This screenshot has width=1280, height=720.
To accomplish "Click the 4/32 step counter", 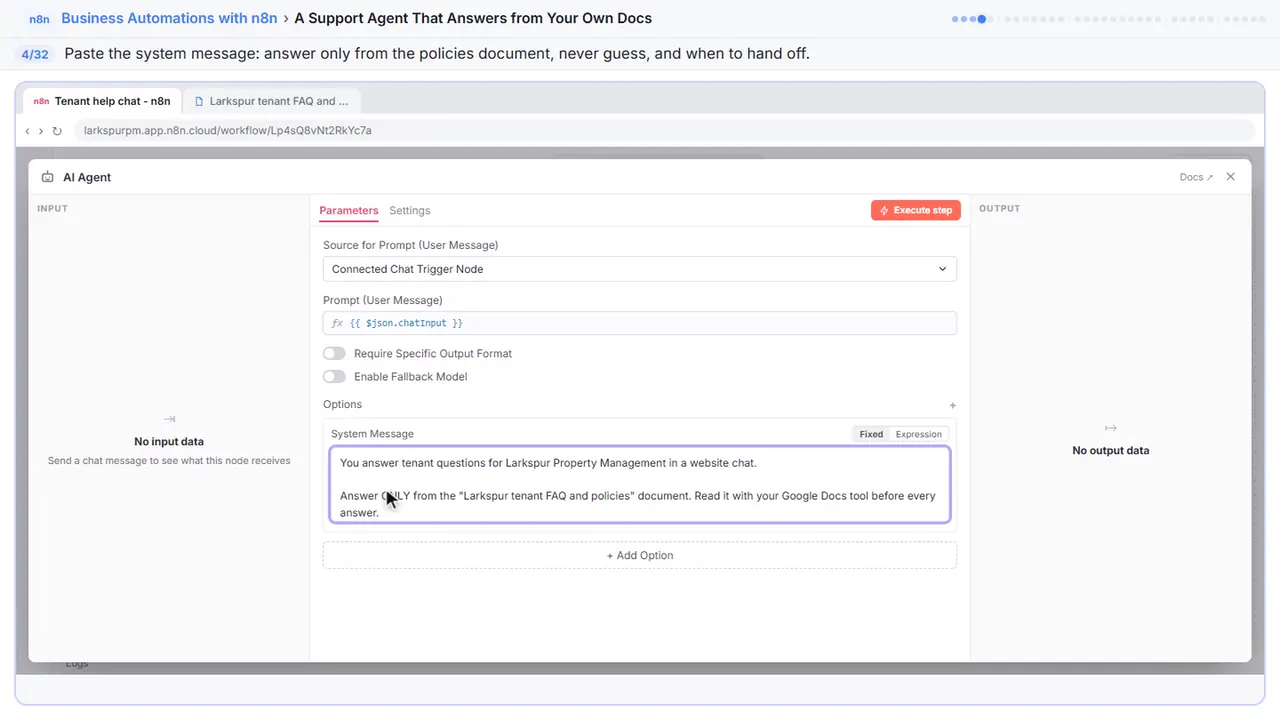I will coord(35,54).
